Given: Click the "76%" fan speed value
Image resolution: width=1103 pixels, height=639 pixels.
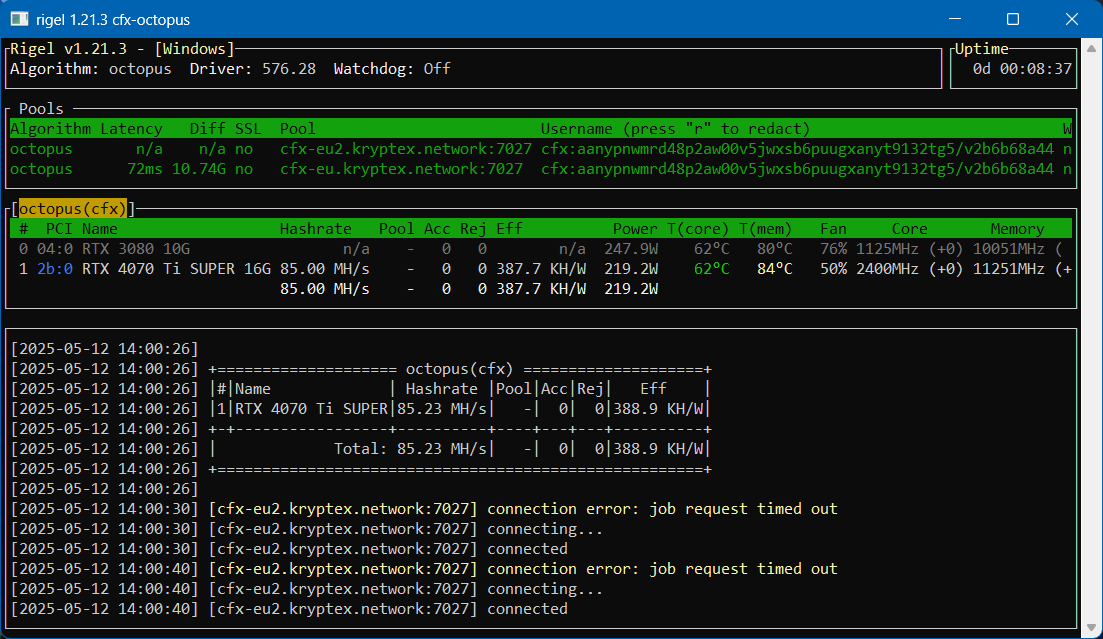Looking at the screenshot, I should click(834, 249).
